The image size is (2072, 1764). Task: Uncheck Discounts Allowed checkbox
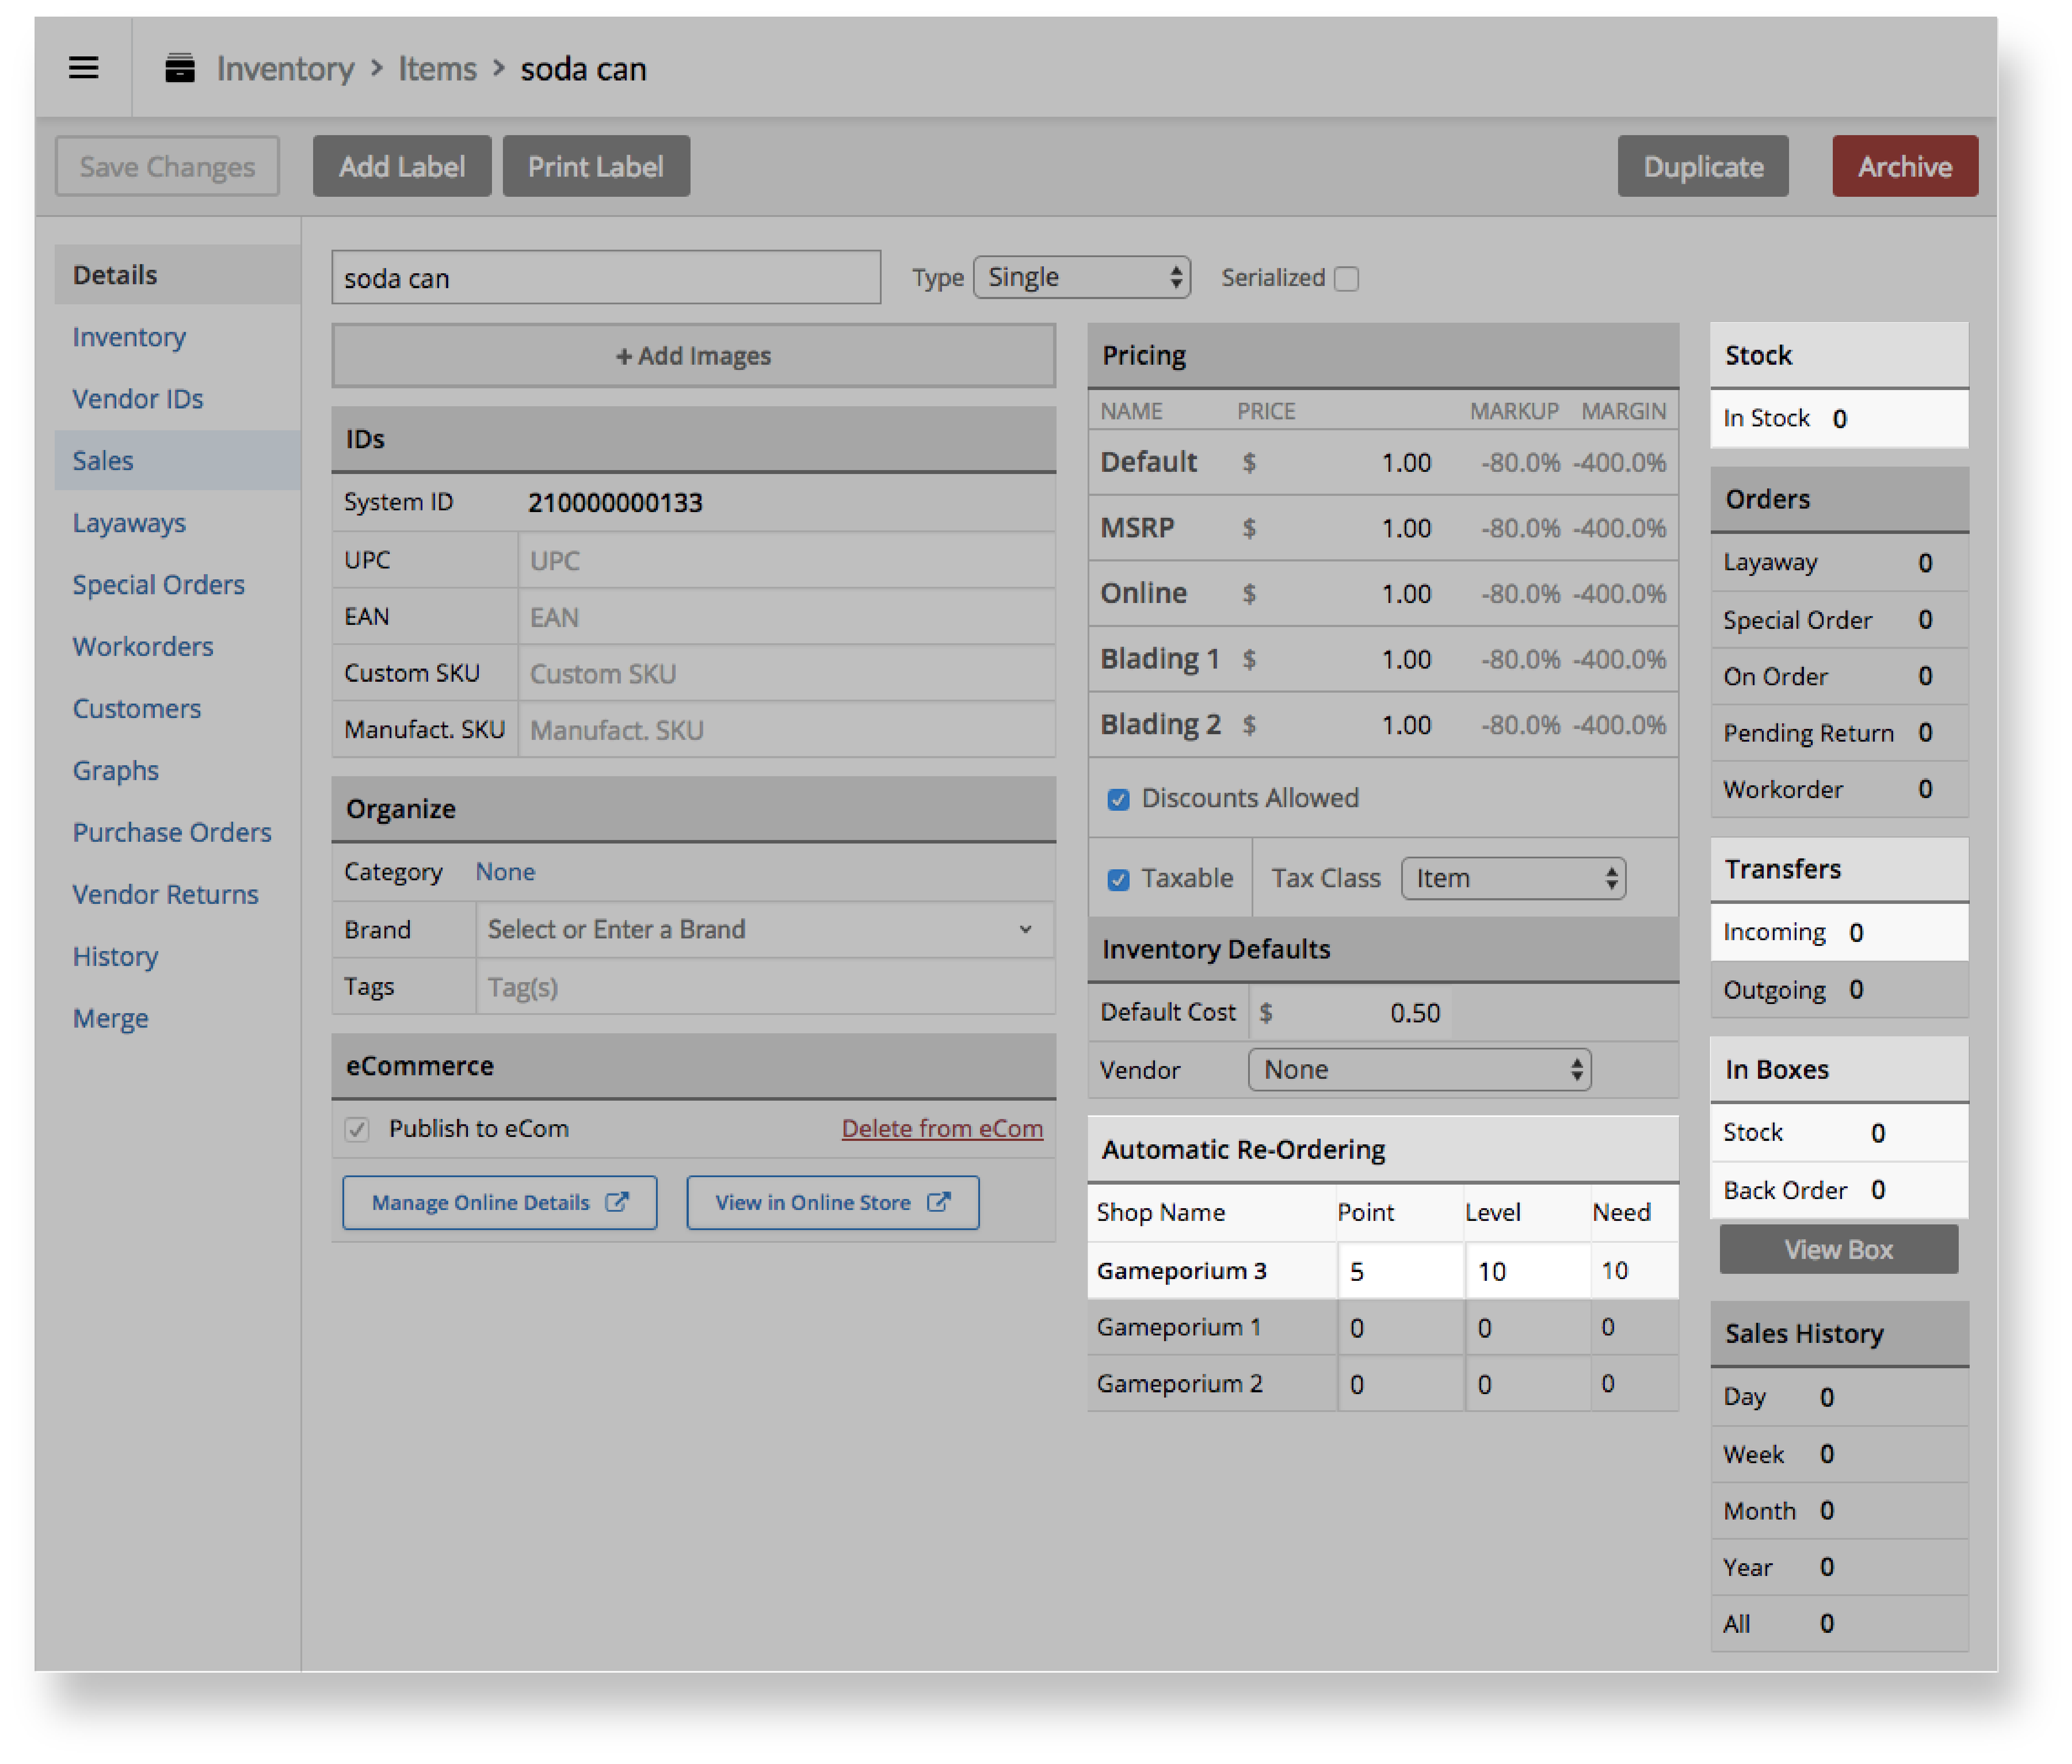tap(1118, 799)
